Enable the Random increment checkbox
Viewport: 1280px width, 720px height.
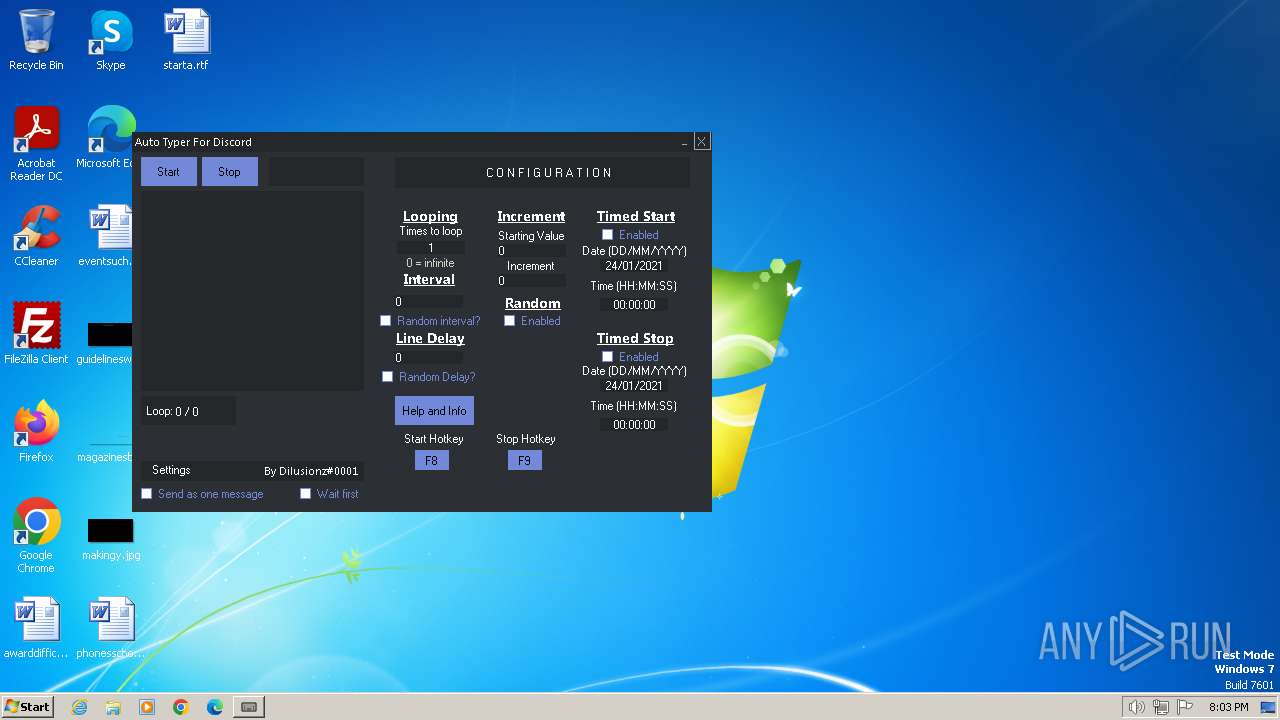coord(509,321)
